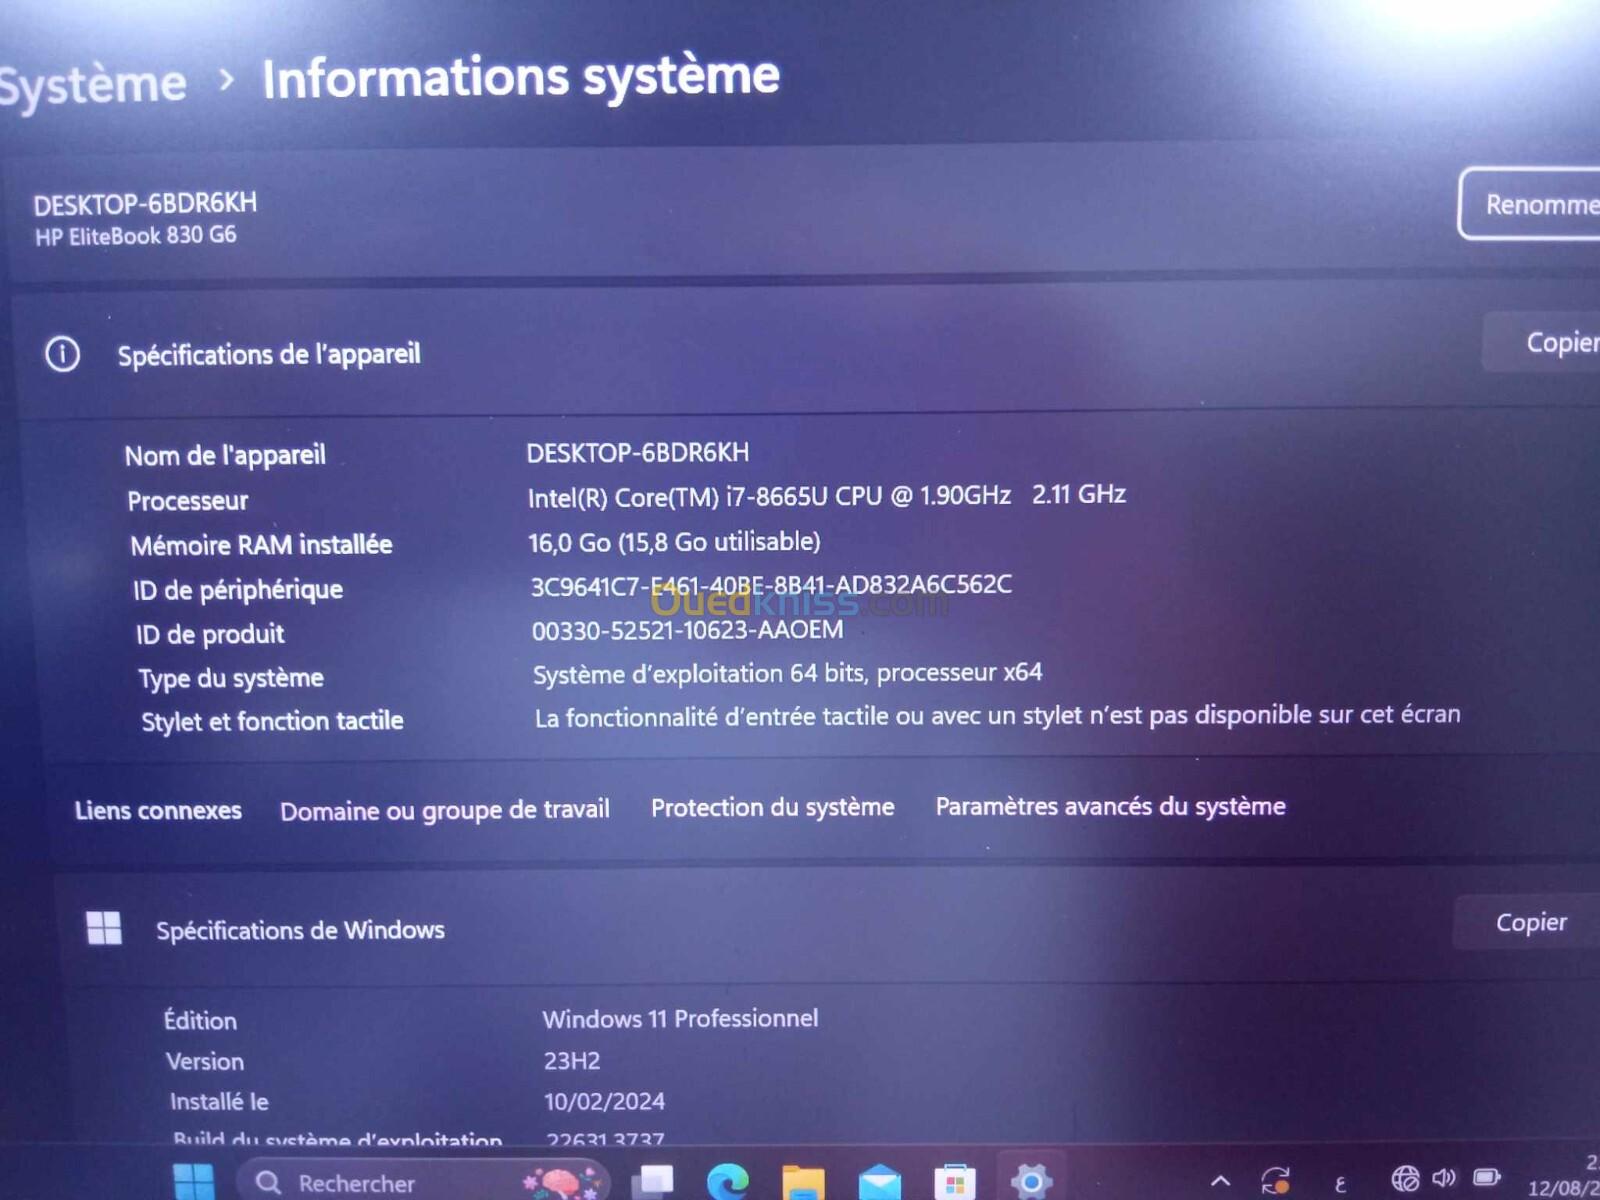
Task: Open the volume speaker tray icon
Action: 1444,1178
